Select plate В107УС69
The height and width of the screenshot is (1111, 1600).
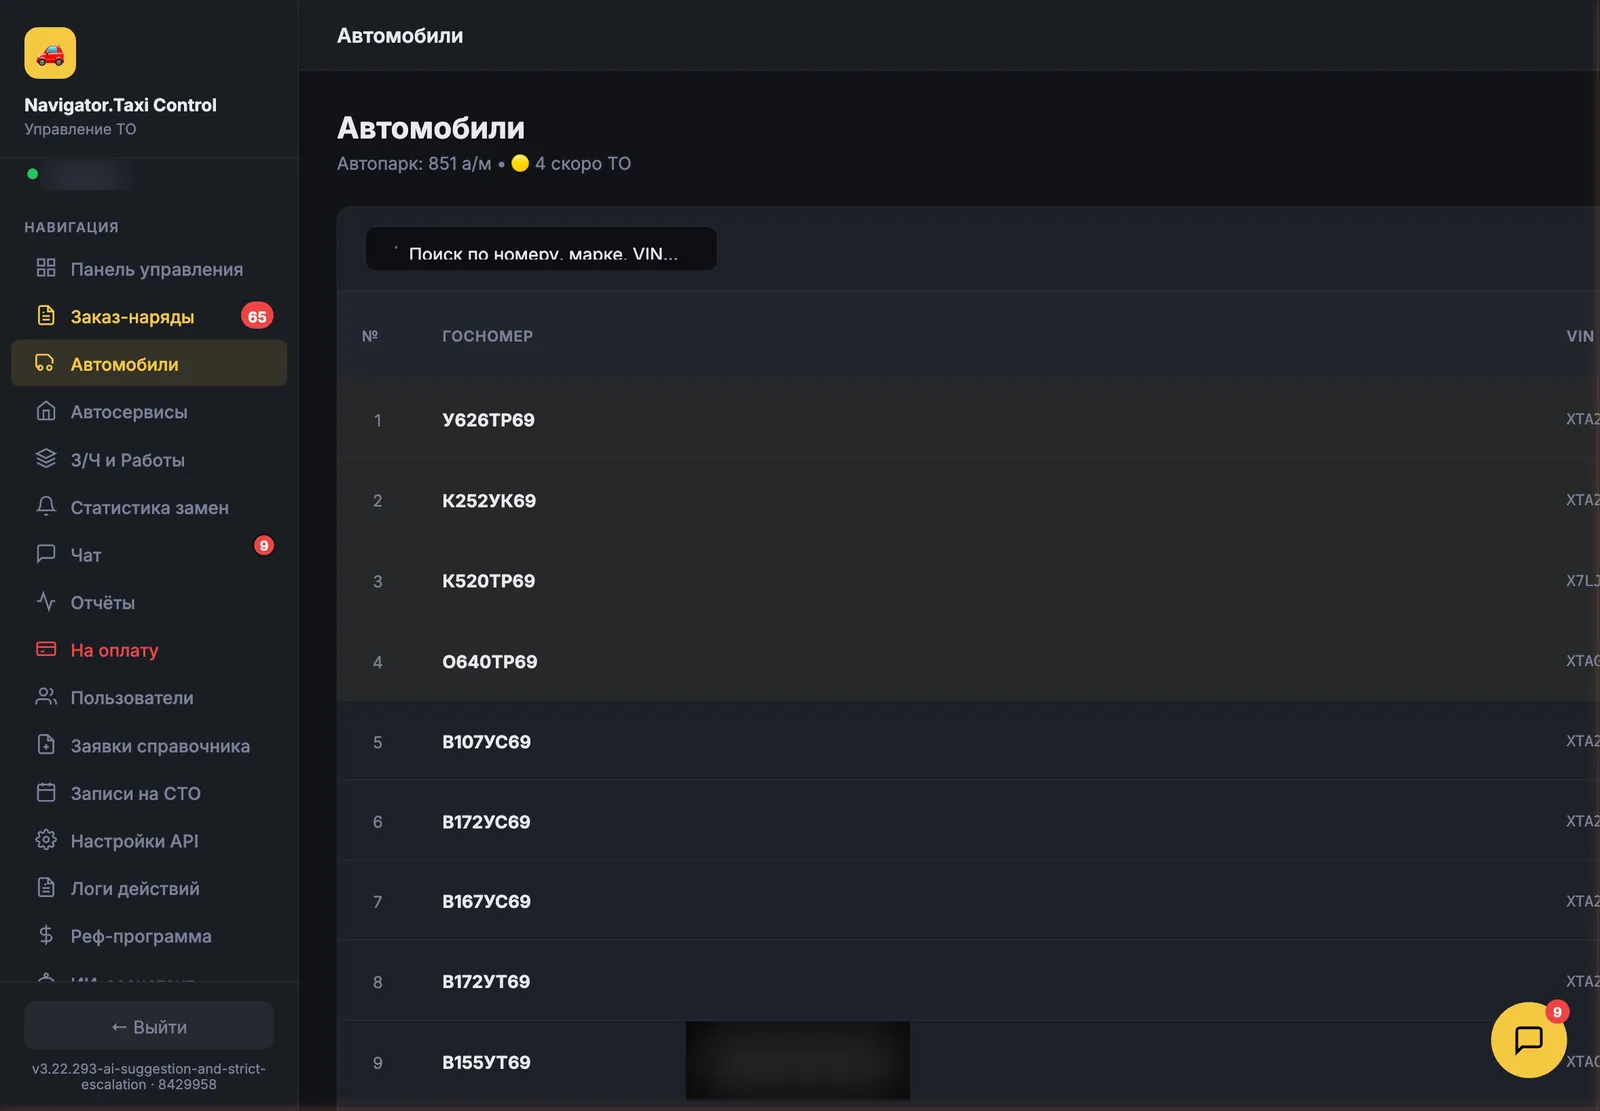coord(487,742)
